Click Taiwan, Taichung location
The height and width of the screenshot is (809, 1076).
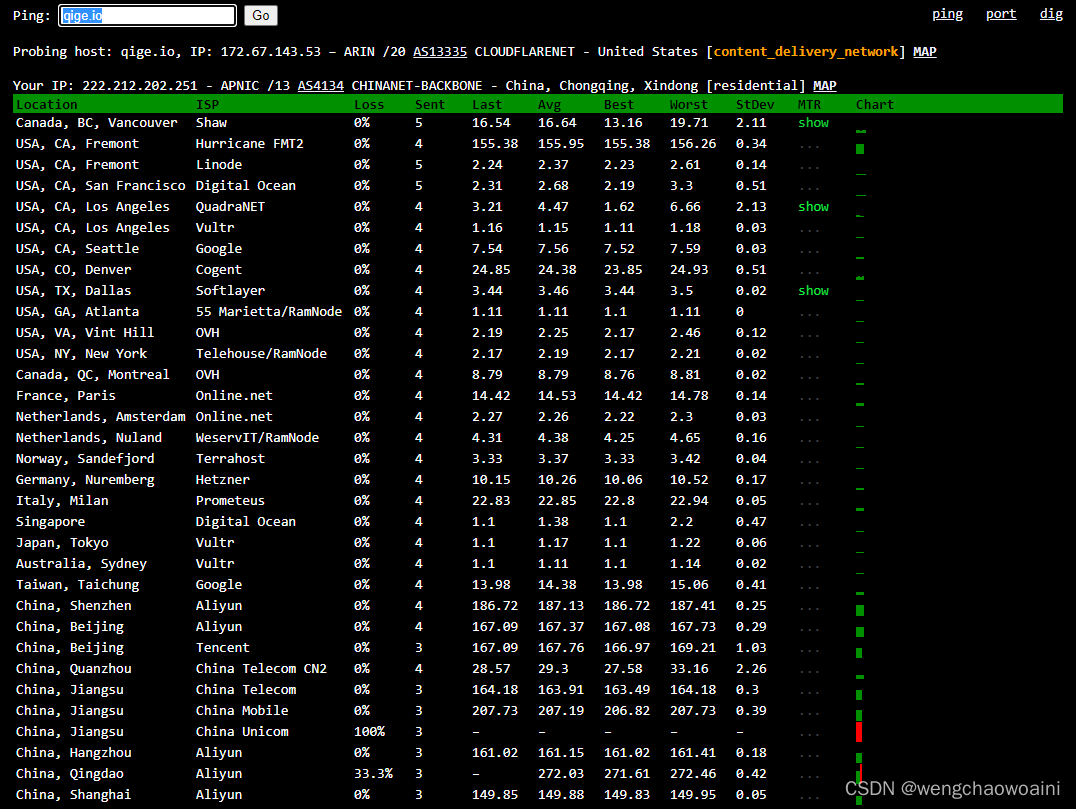pyautogui.click(x=77, y=585)
